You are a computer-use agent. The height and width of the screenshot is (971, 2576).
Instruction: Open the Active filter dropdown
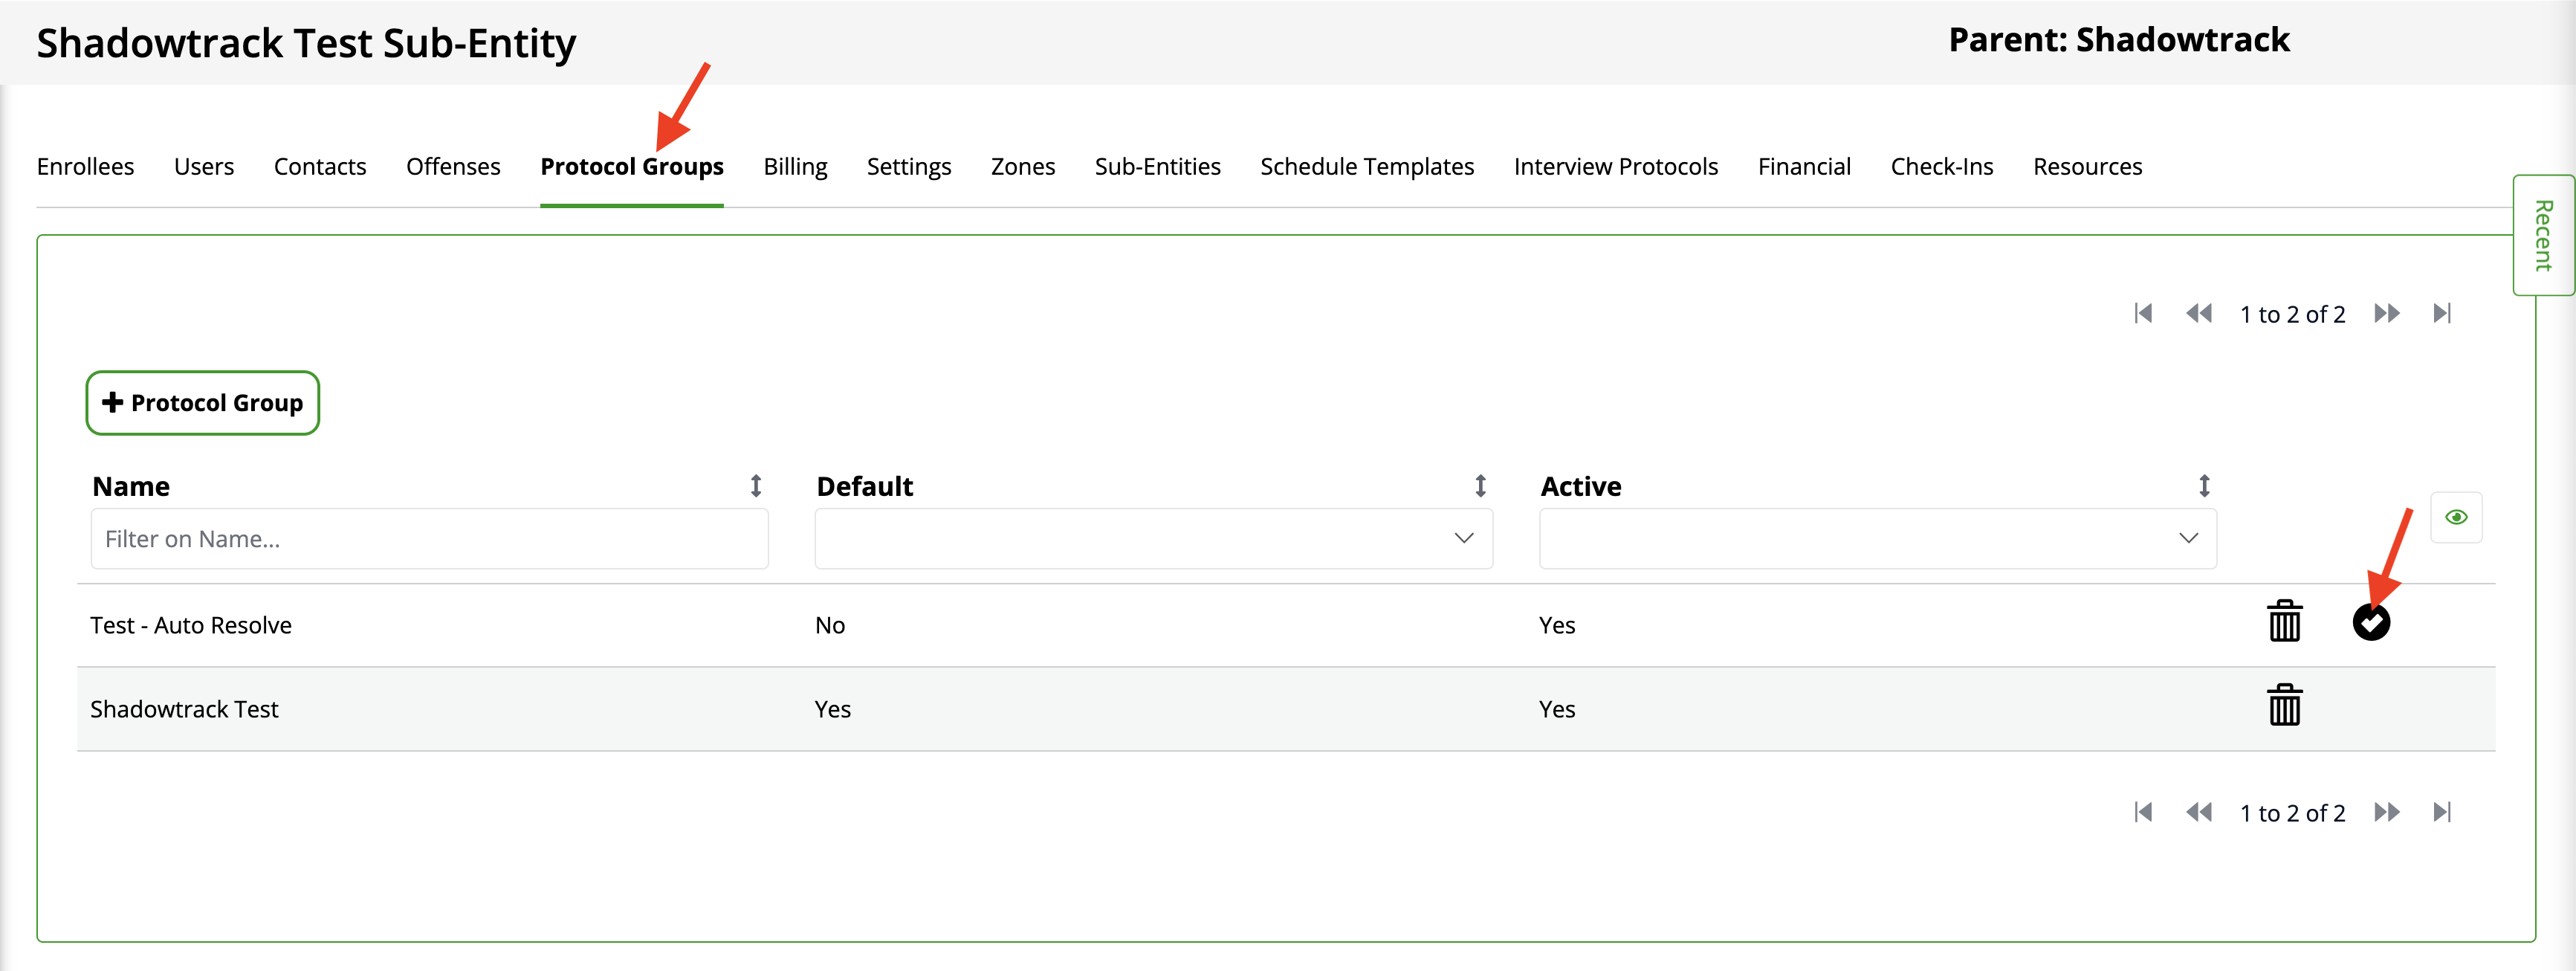1877,539
